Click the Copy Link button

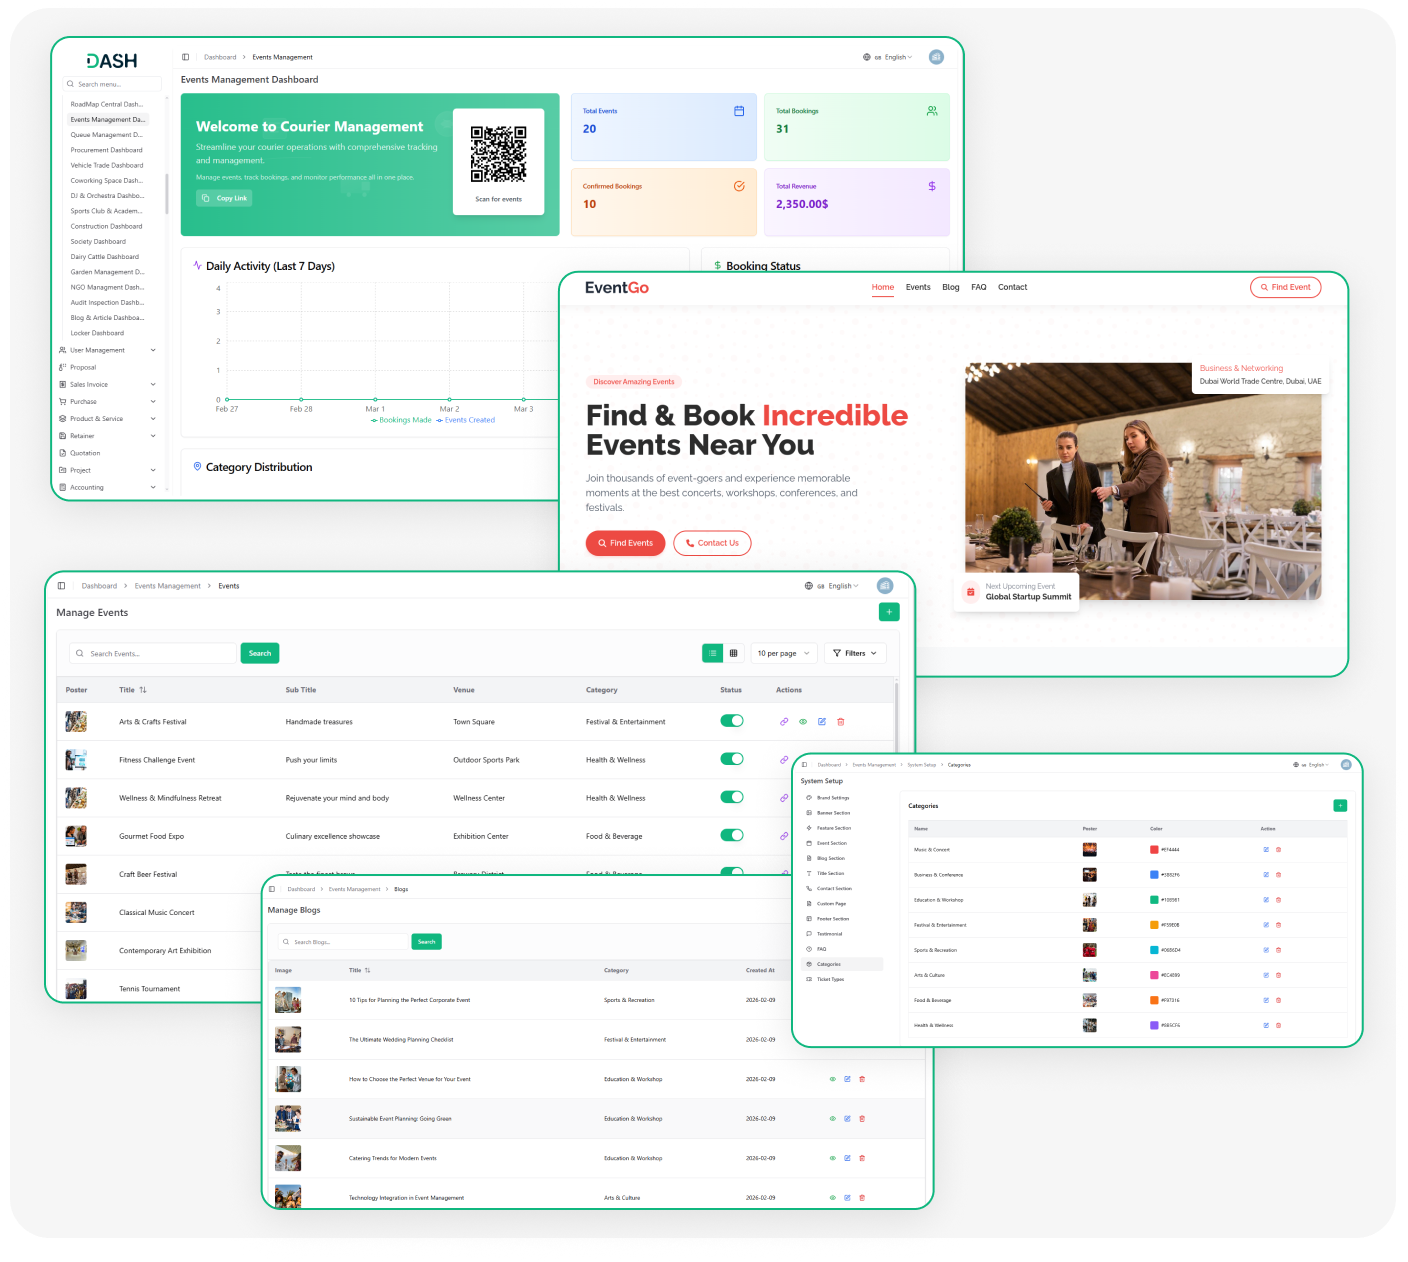click(224, 198)
